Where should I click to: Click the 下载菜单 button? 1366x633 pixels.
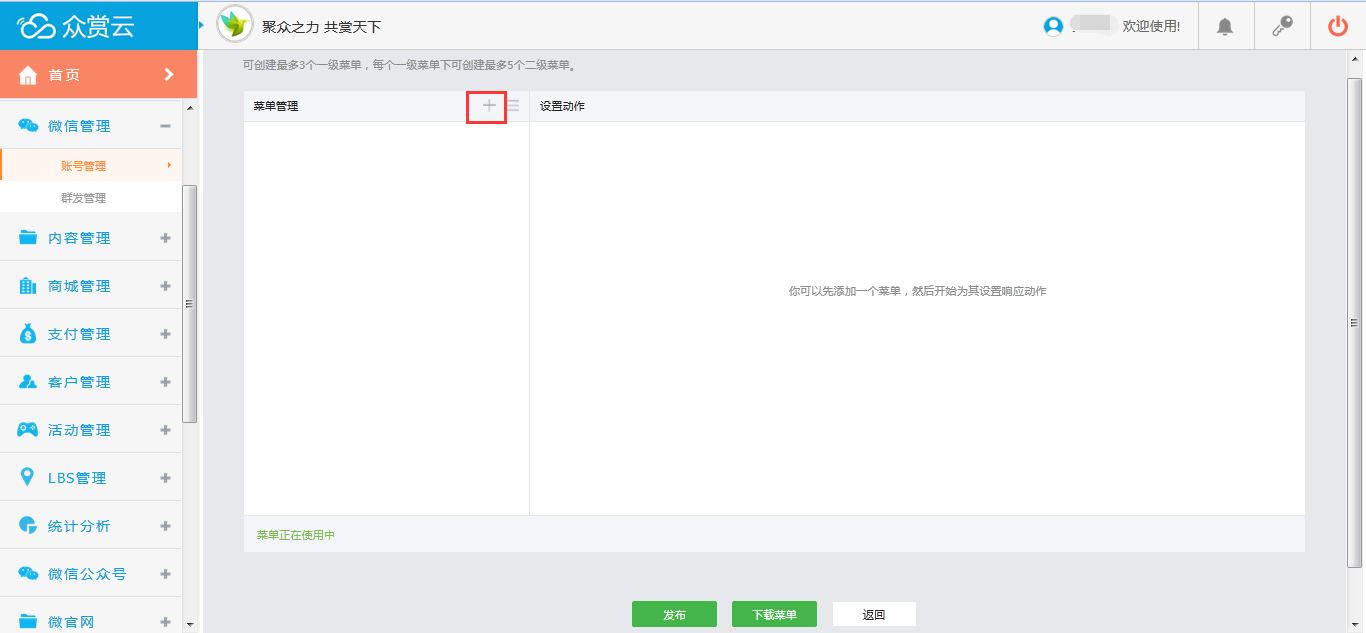coord(774,614)
